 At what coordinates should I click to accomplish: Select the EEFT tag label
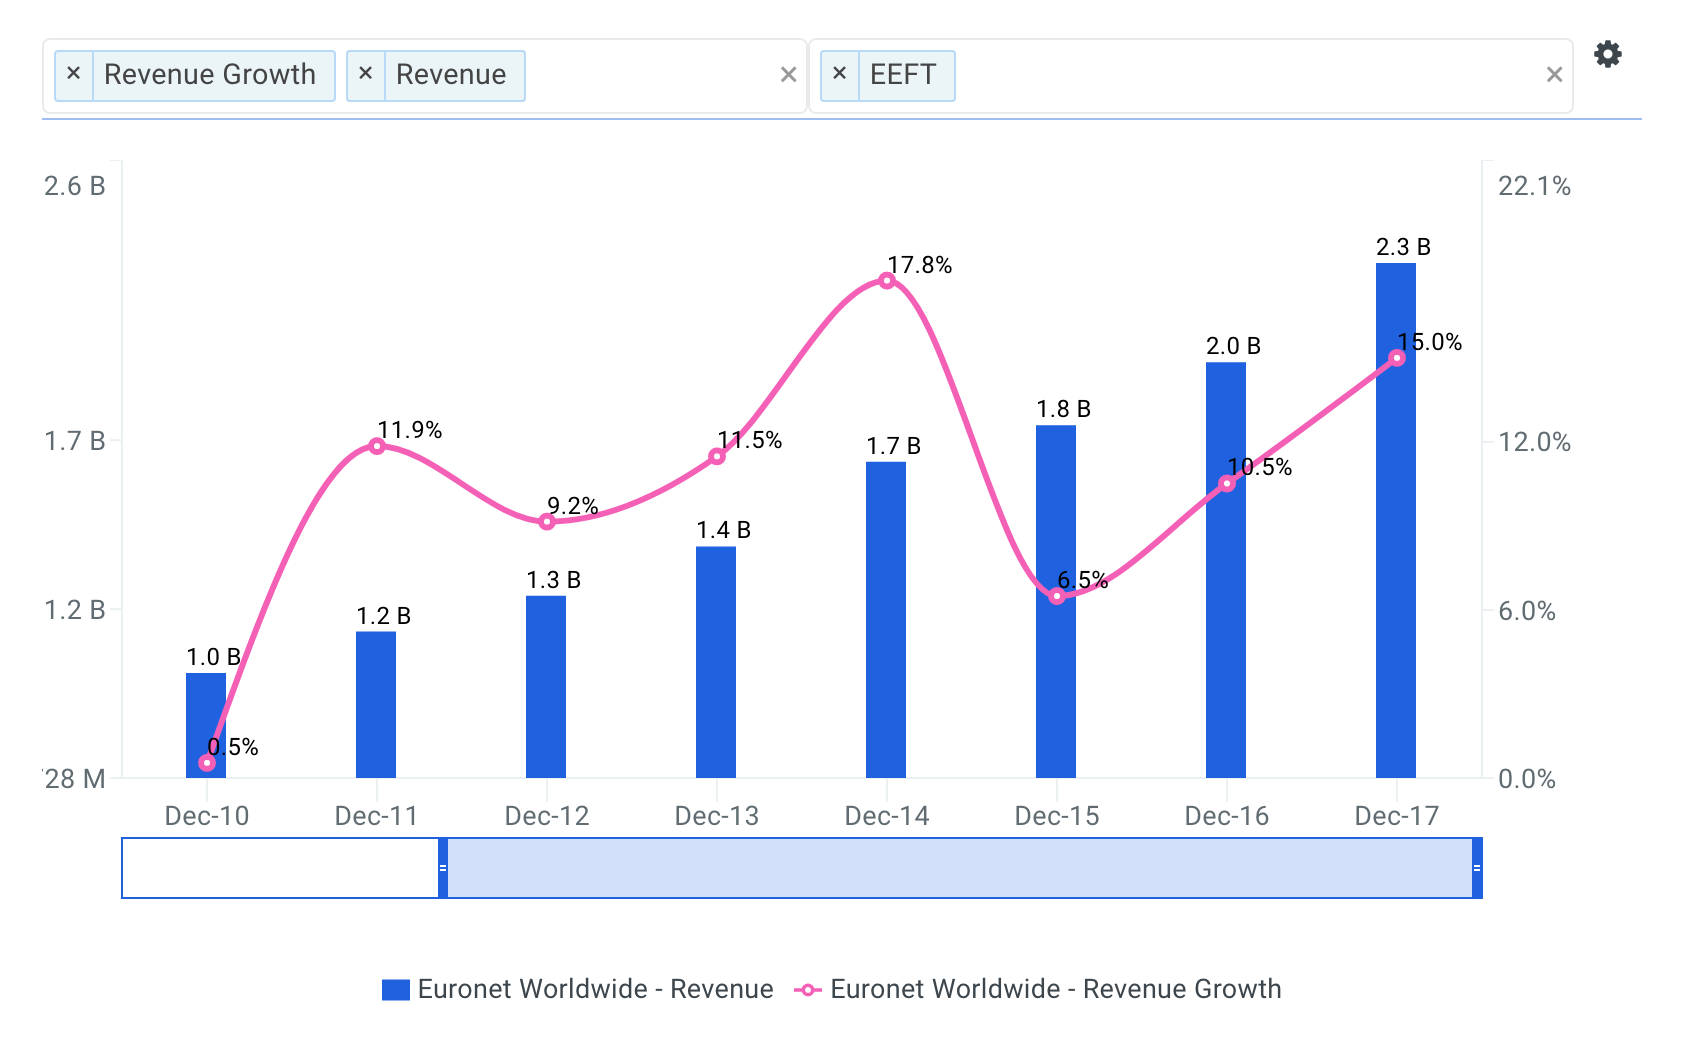click(903, 74)
